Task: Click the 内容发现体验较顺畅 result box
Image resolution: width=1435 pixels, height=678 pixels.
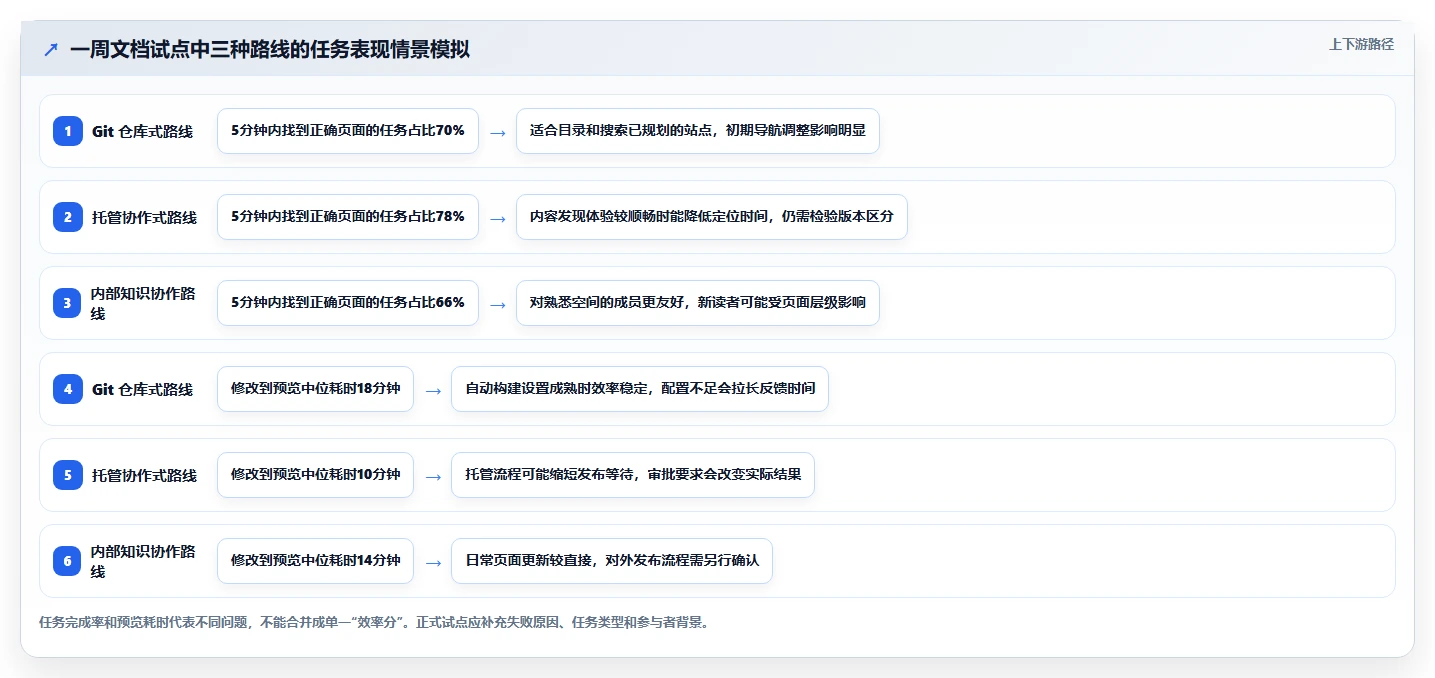Action: pyautogui.click(x=712, y=217)
